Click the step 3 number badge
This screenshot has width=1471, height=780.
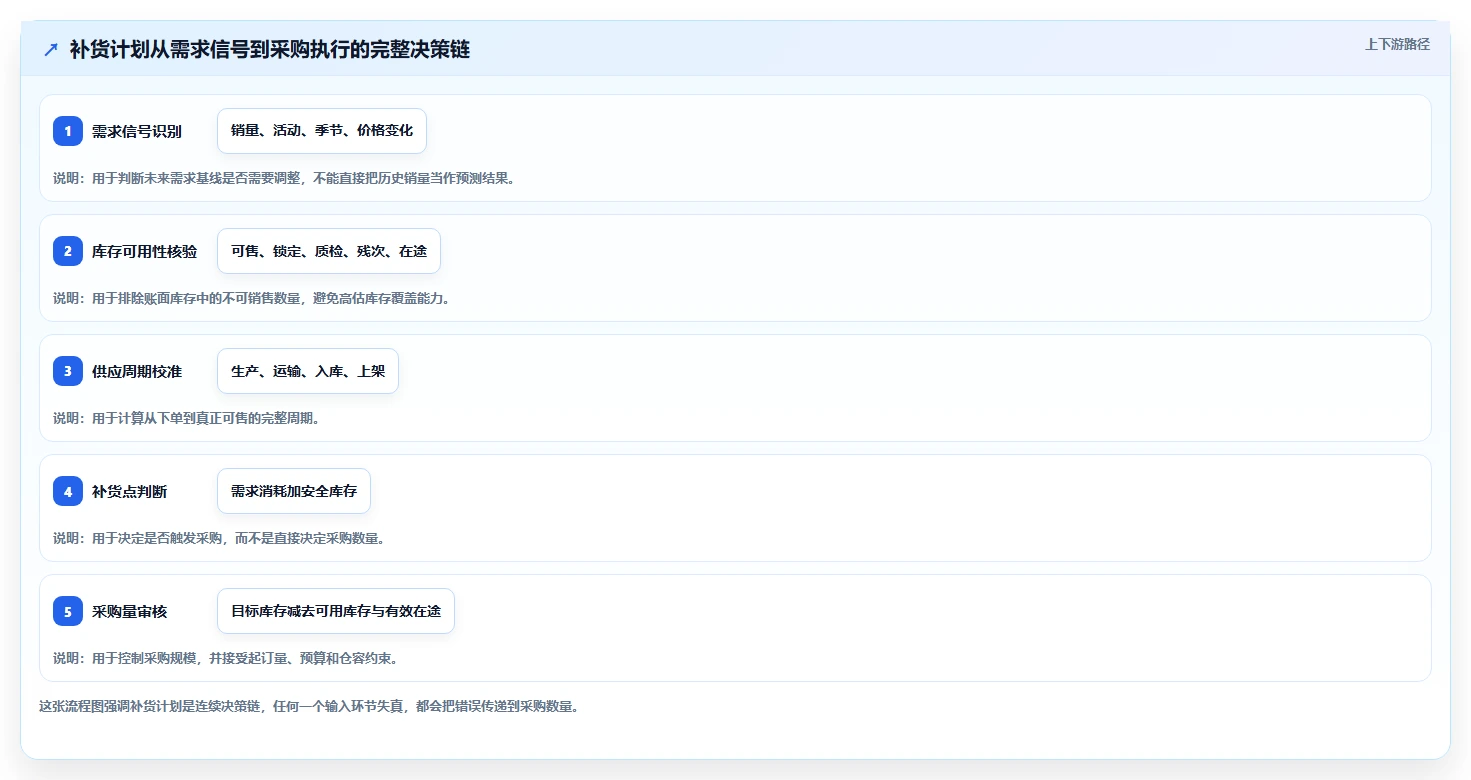tap(68, 371)
